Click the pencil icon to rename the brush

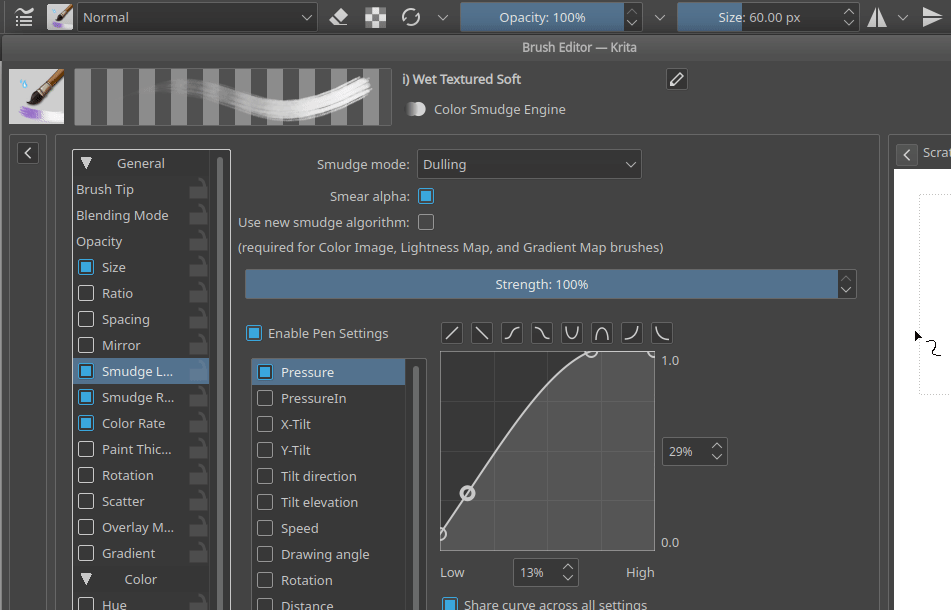click(677, 79)
